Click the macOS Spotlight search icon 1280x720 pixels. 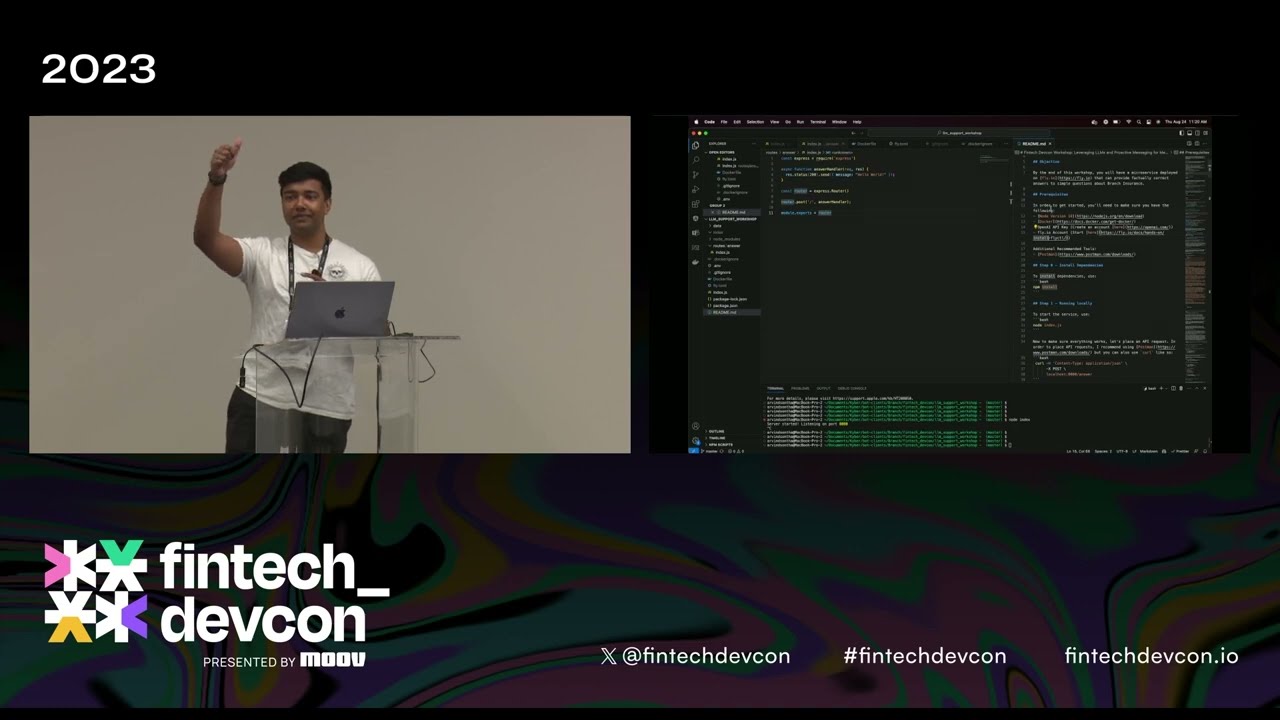tap(1139, 122)
